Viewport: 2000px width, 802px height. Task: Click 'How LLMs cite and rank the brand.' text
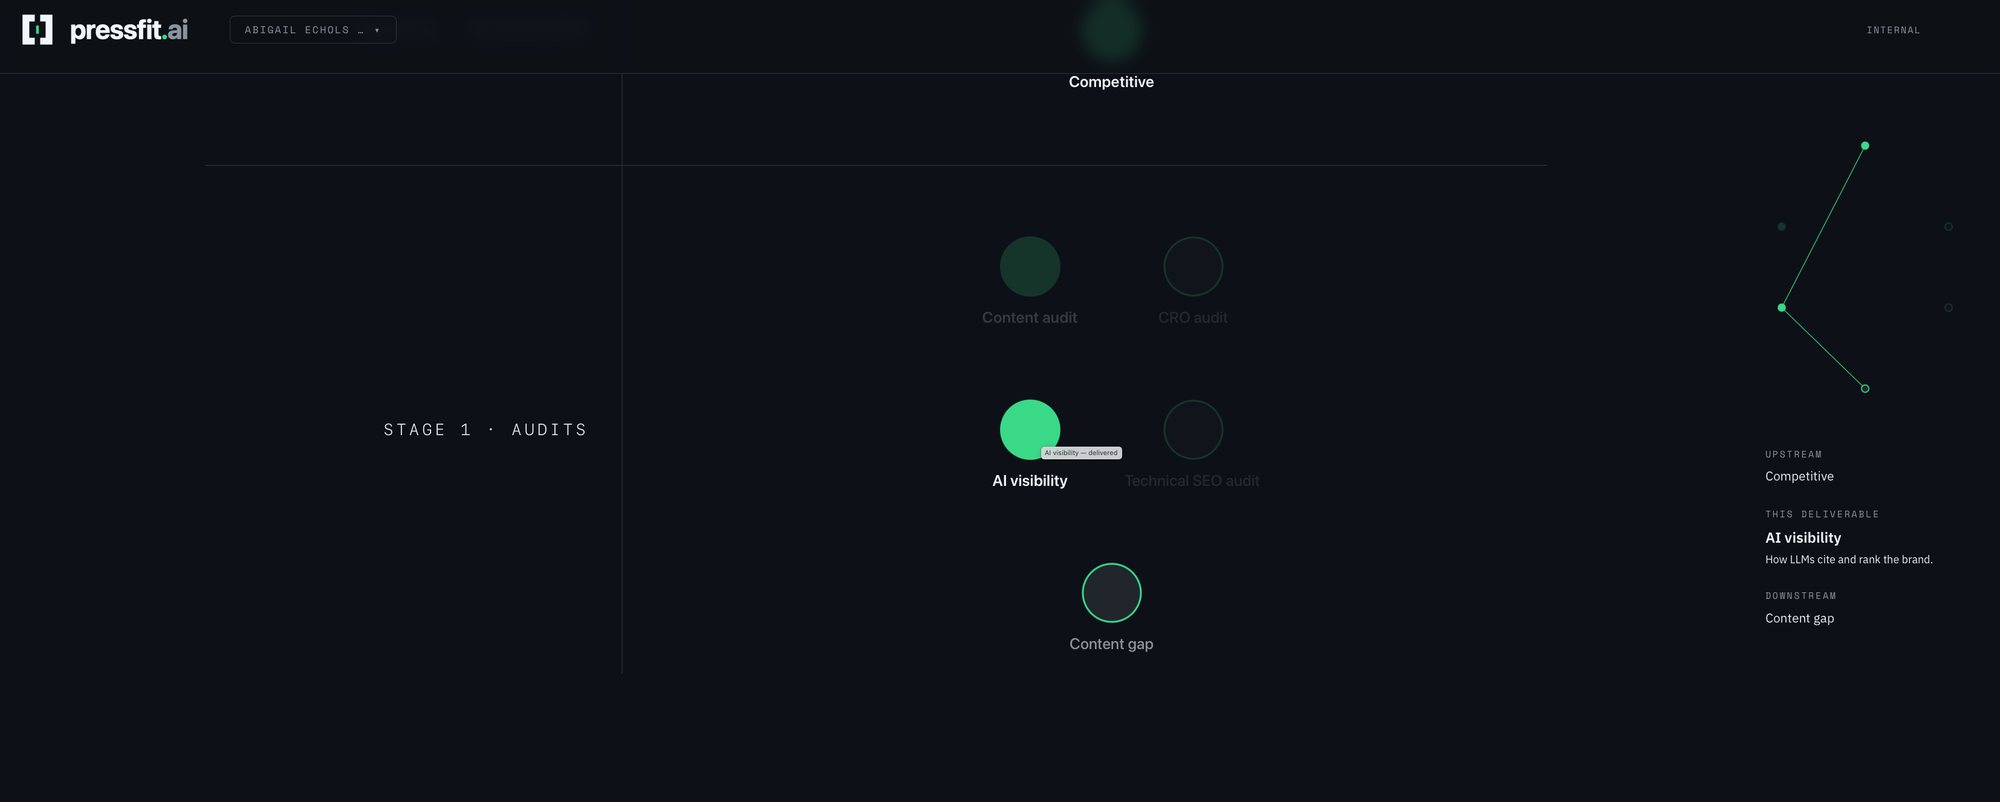click(x=1849, y=560)
